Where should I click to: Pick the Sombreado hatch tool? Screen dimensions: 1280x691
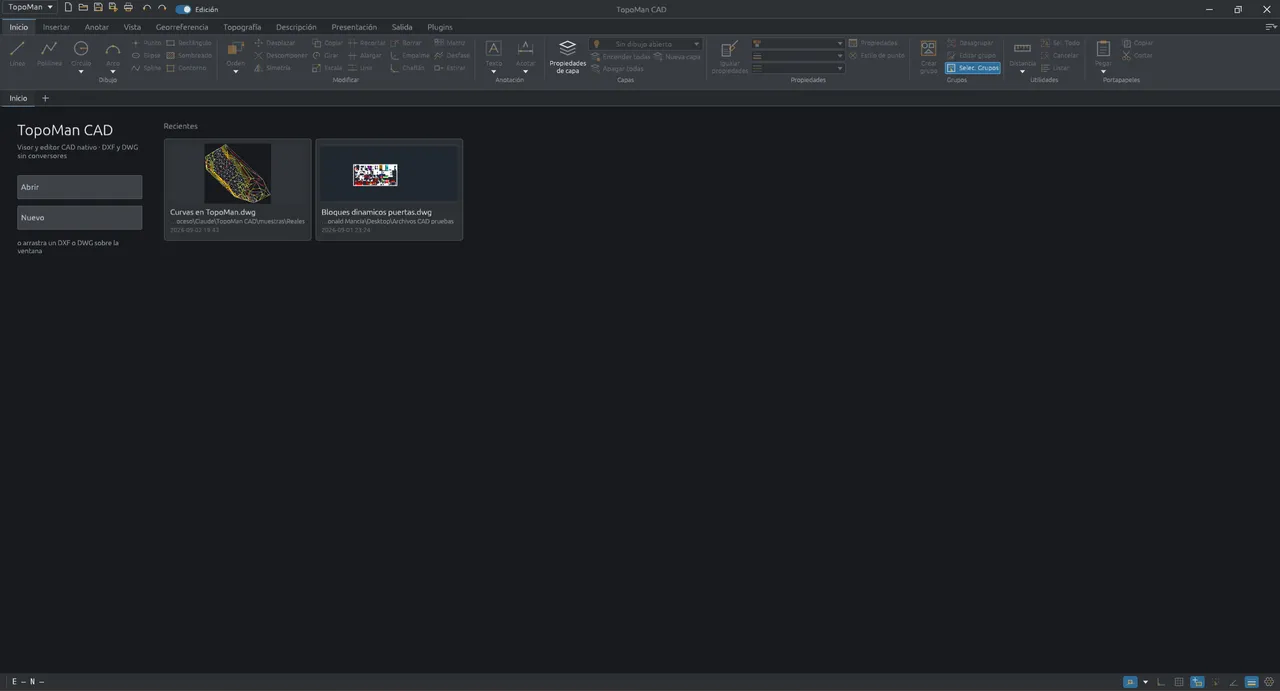[189, 55]
